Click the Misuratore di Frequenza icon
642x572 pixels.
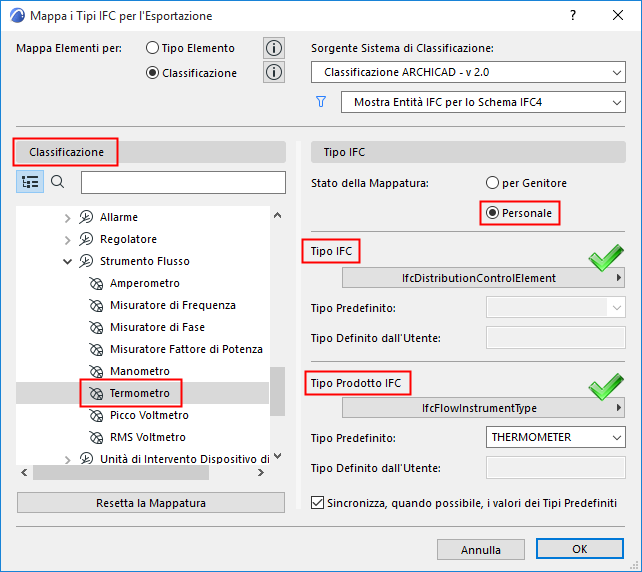(x=96, y=305)
